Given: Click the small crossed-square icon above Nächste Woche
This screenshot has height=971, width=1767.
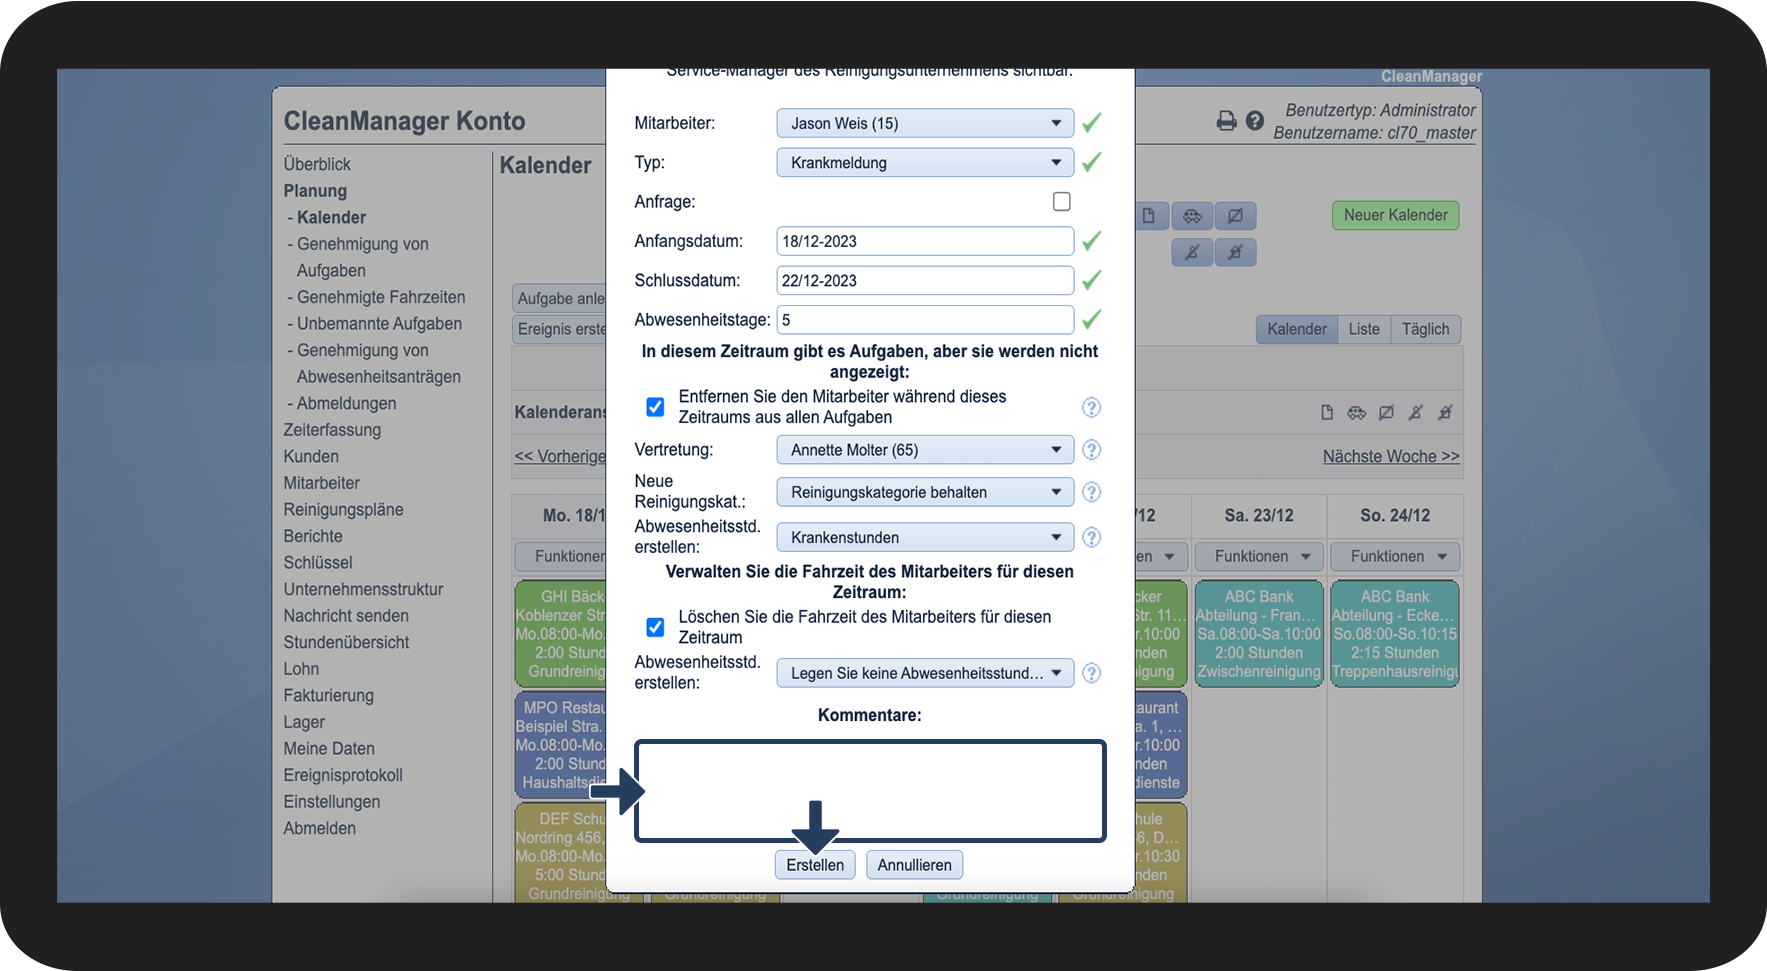Looking at the screenshot, I should click(x=1386, y=412).
